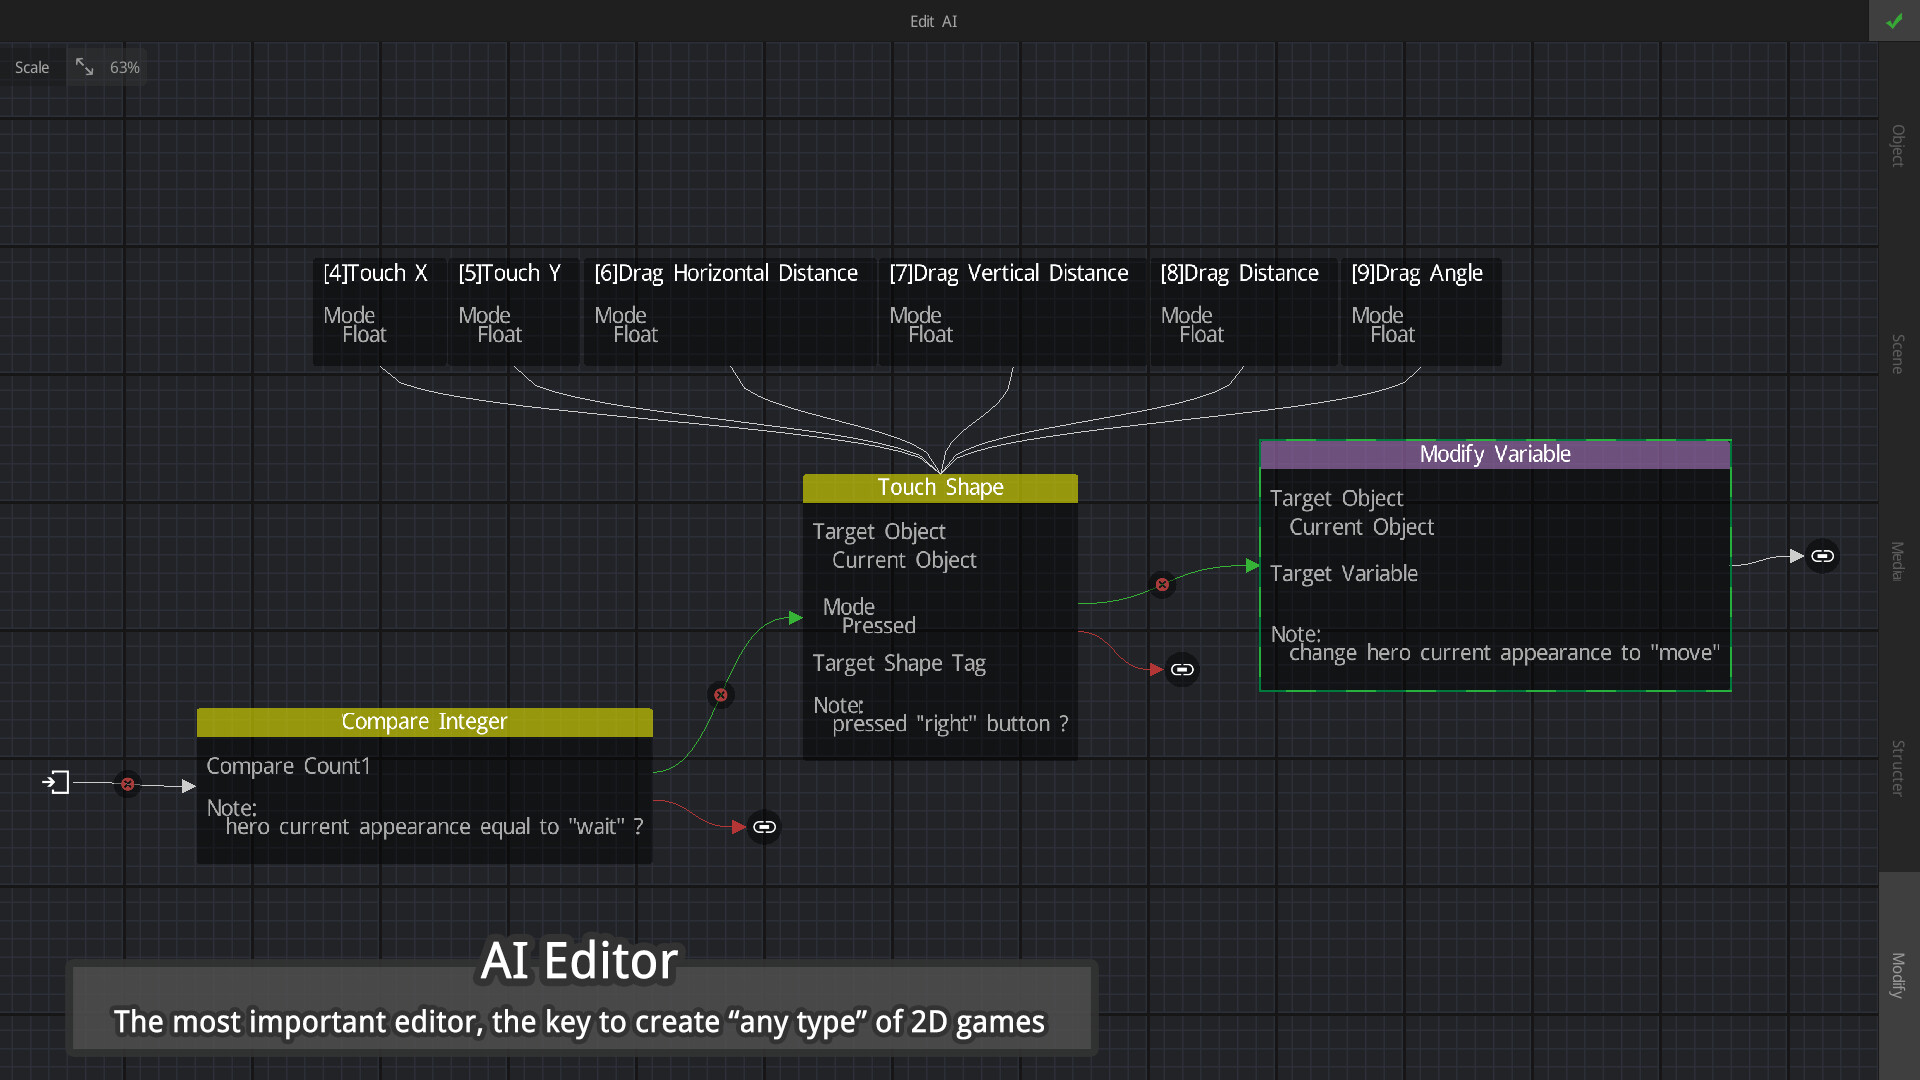Toggle the red disconnect on the entry wire
This screenshot has height=1080, width=1920.
(x=127, y=785)
